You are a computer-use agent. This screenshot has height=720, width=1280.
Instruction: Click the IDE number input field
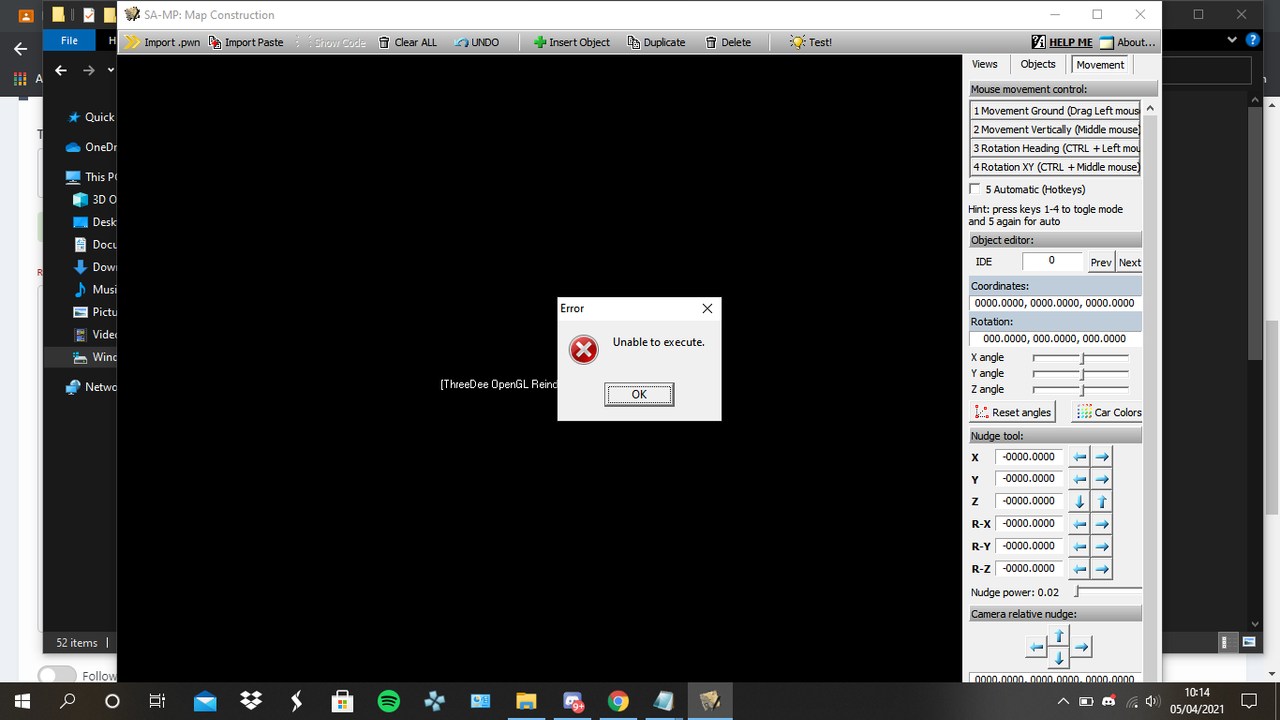[1052, 261]
